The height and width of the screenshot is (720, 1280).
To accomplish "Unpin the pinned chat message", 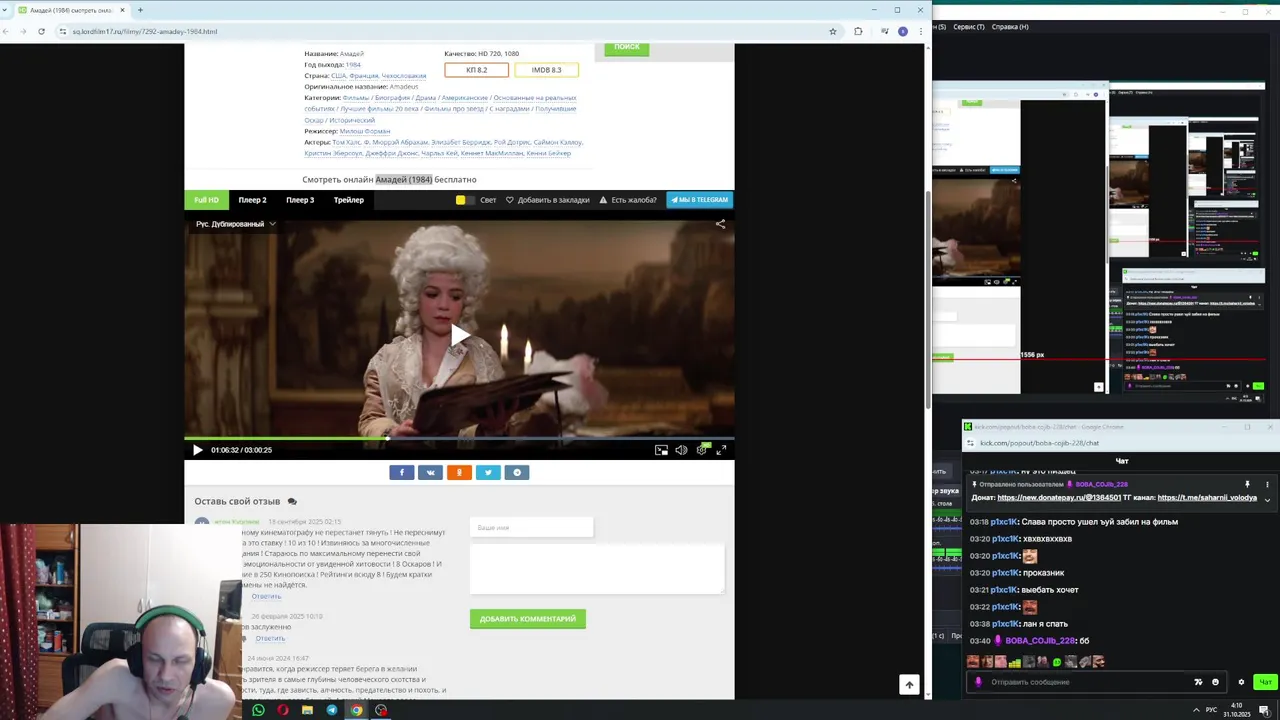I will coord(1247,484).
